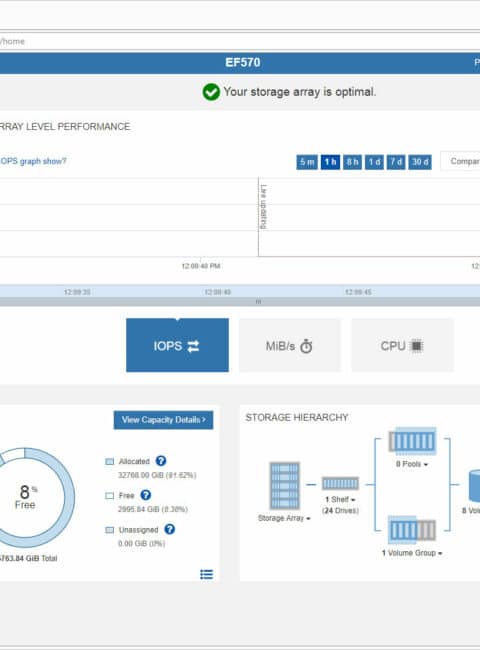Expand the 1 Shelf dropdown
The width and height of the screenshot is (480, 650).
340,499
